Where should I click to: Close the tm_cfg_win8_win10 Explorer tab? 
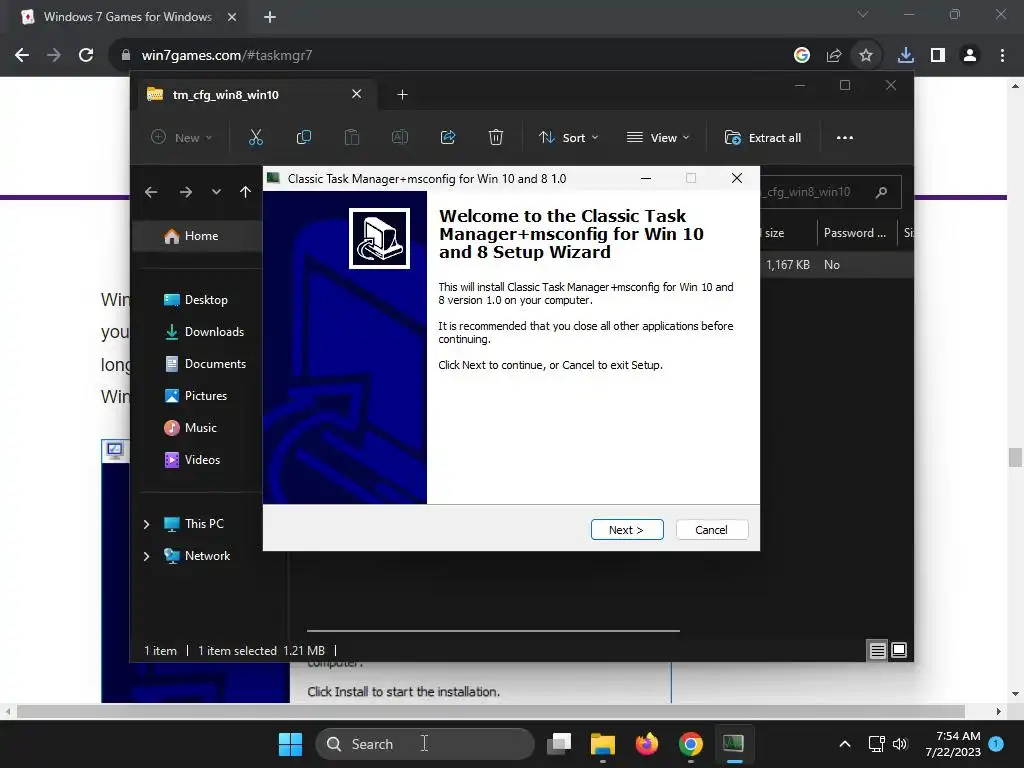[357, 94]
